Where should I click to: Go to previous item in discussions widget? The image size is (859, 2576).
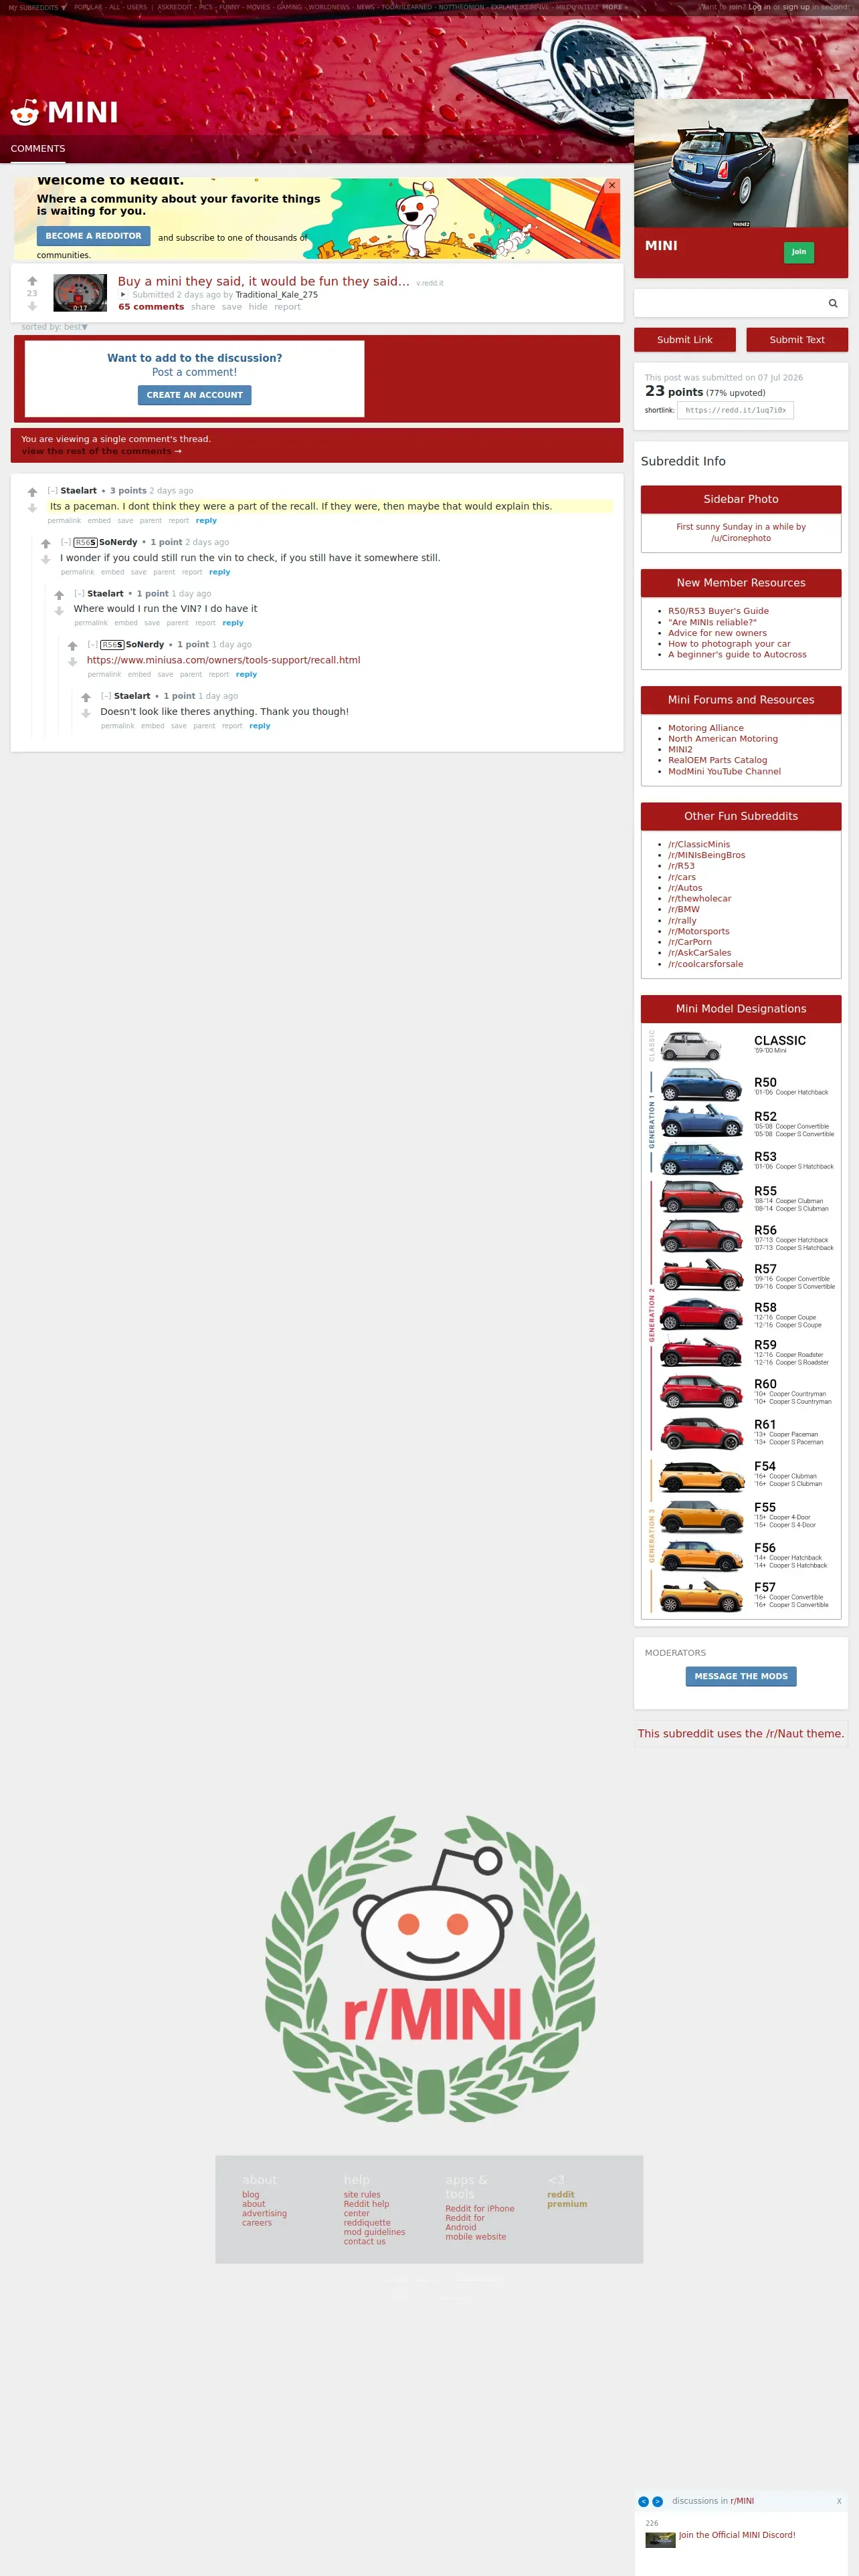(x=643, y=2501)
